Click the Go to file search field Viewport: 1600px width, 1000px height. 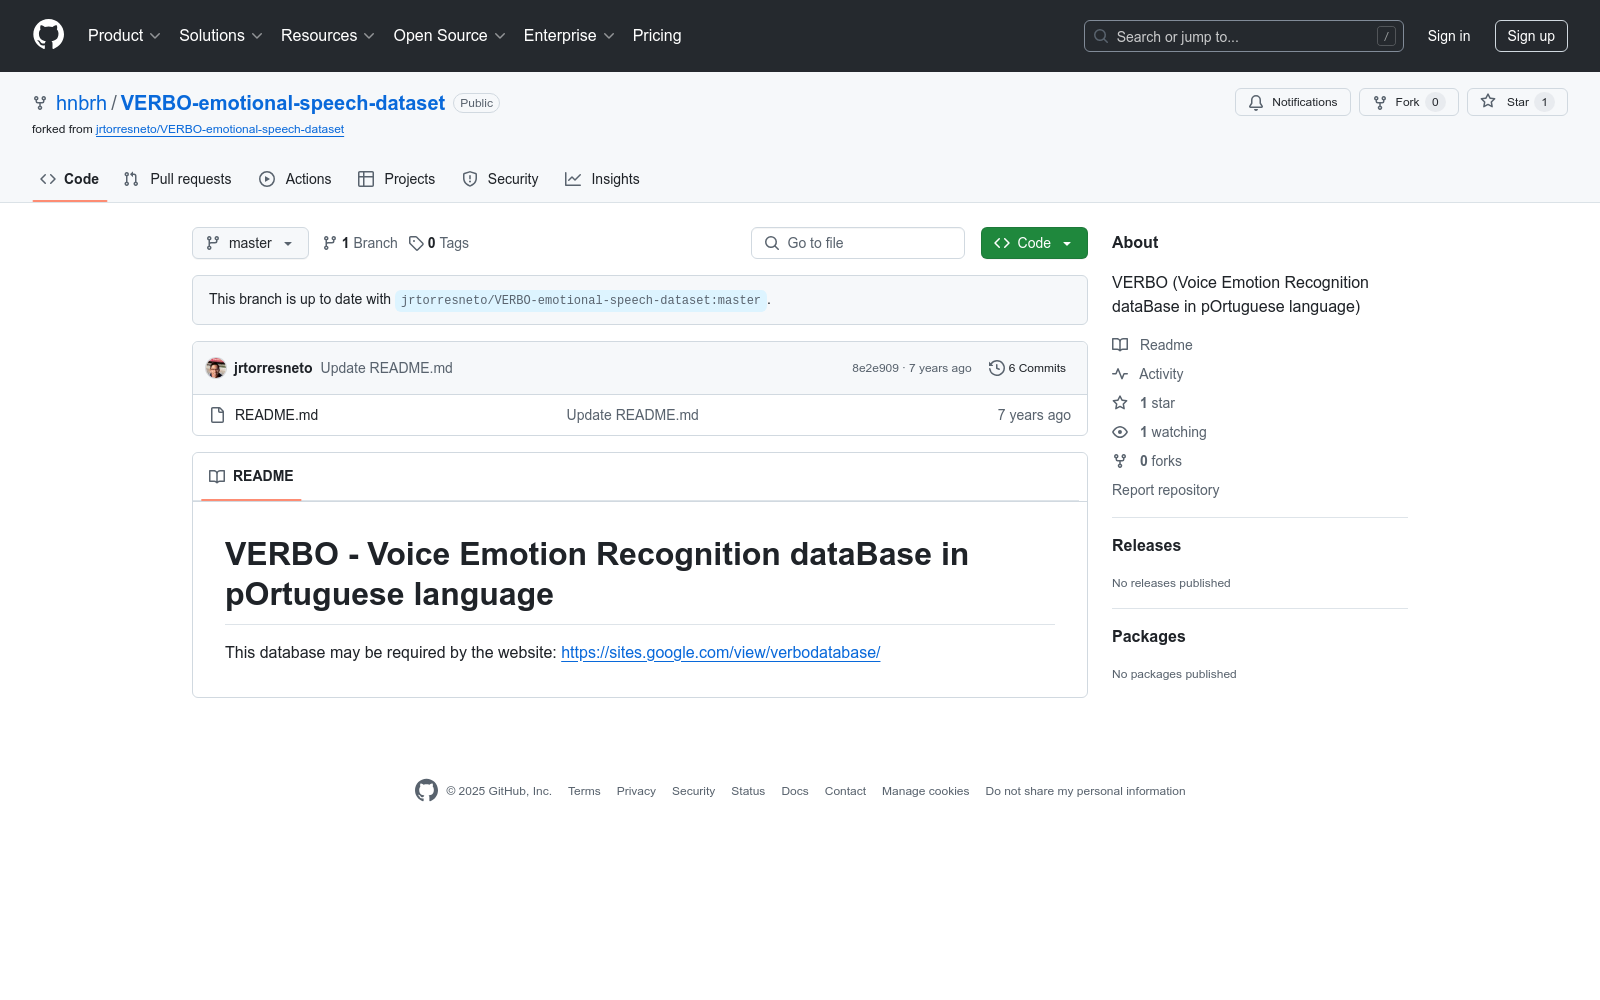click(858, 243)
